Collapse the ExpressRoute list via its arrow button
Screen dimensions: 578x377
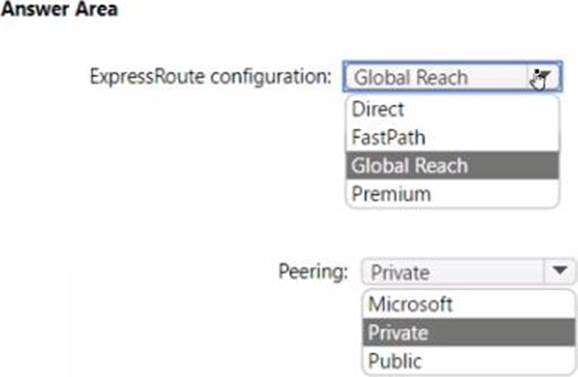point(544,77)
